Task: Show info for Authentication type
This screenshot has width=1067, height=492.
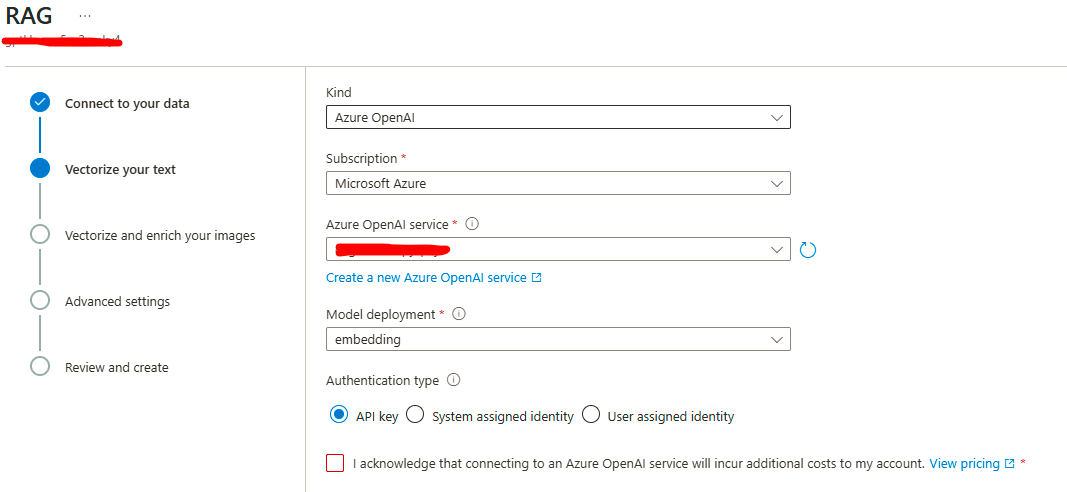Action: 454,380
